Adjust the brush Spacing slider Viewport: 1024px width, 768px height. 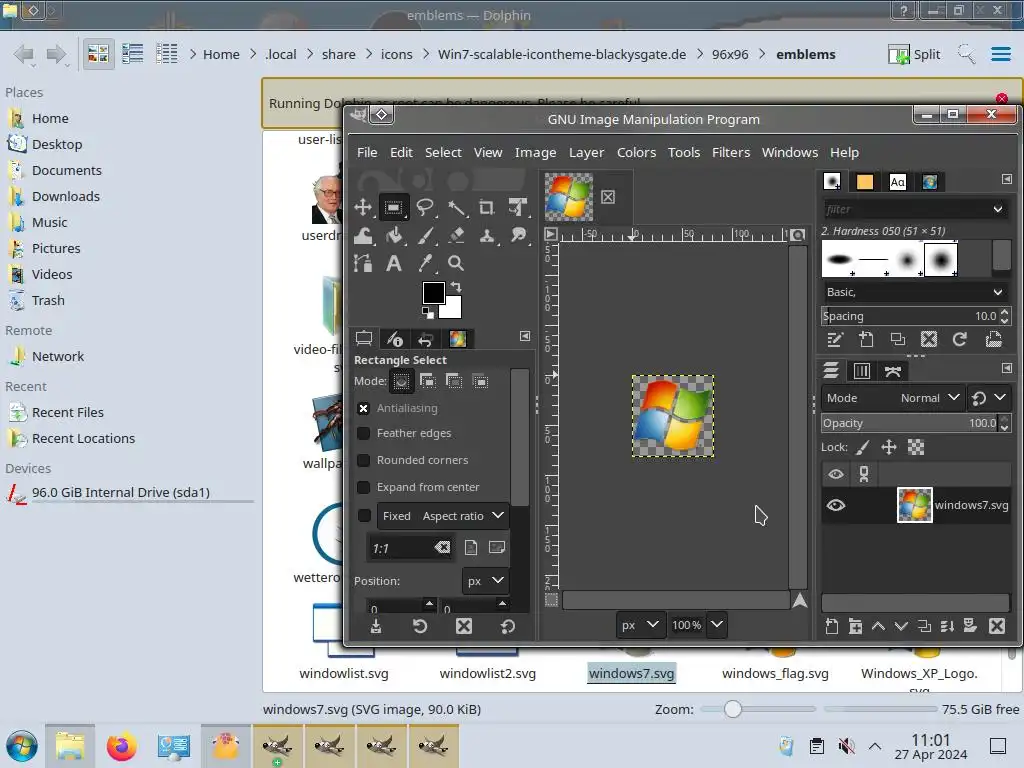pyautogui.click(x=909, y=316)
